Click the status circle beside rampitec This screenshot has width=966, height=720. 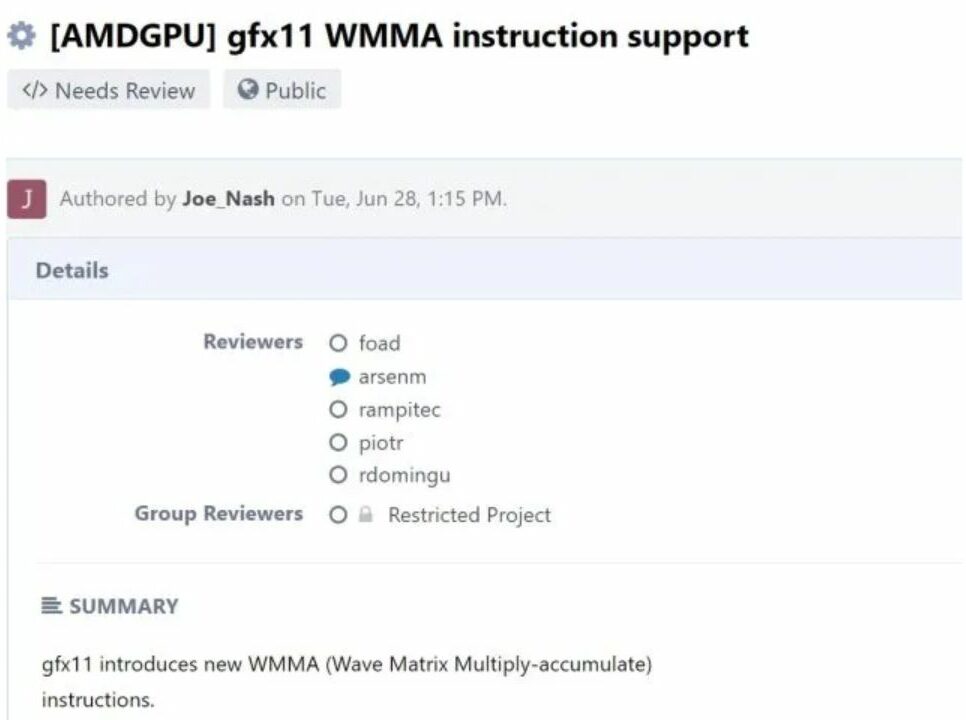point(338,409)
